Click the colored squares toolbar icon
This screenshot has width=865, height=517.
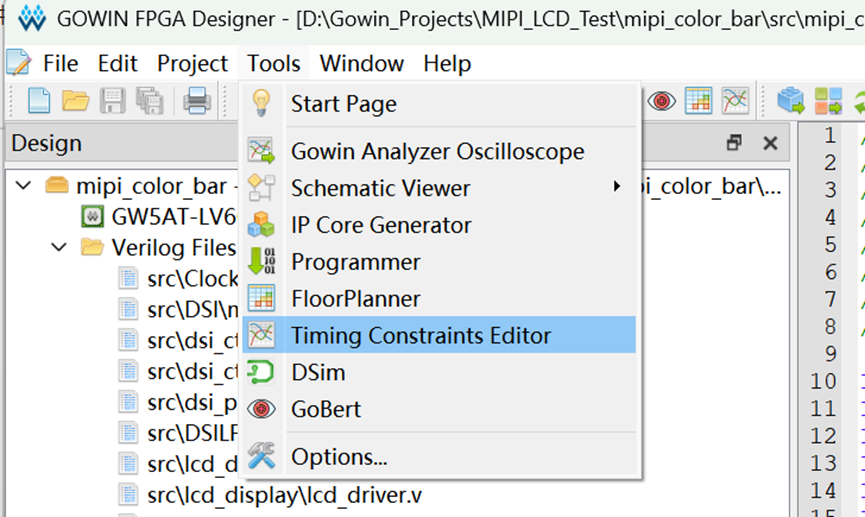tap(828, 101)
